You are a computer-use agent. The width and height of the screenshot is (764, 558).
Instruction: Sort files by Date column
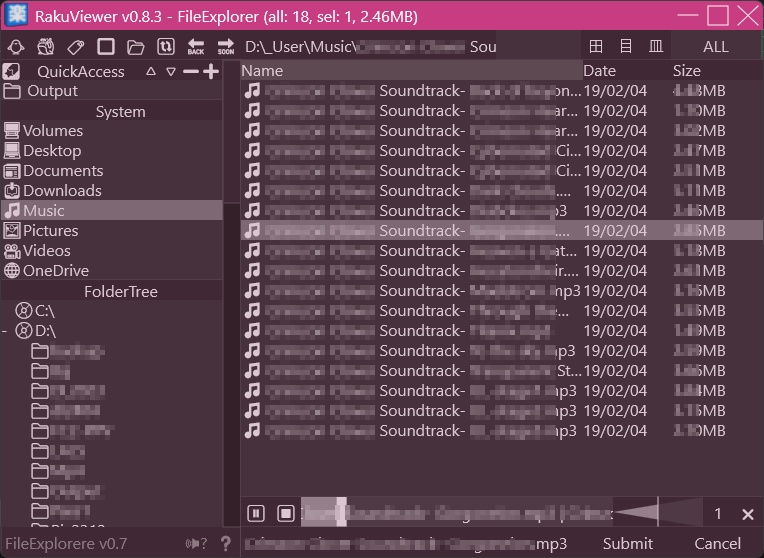tap(627, 71)
